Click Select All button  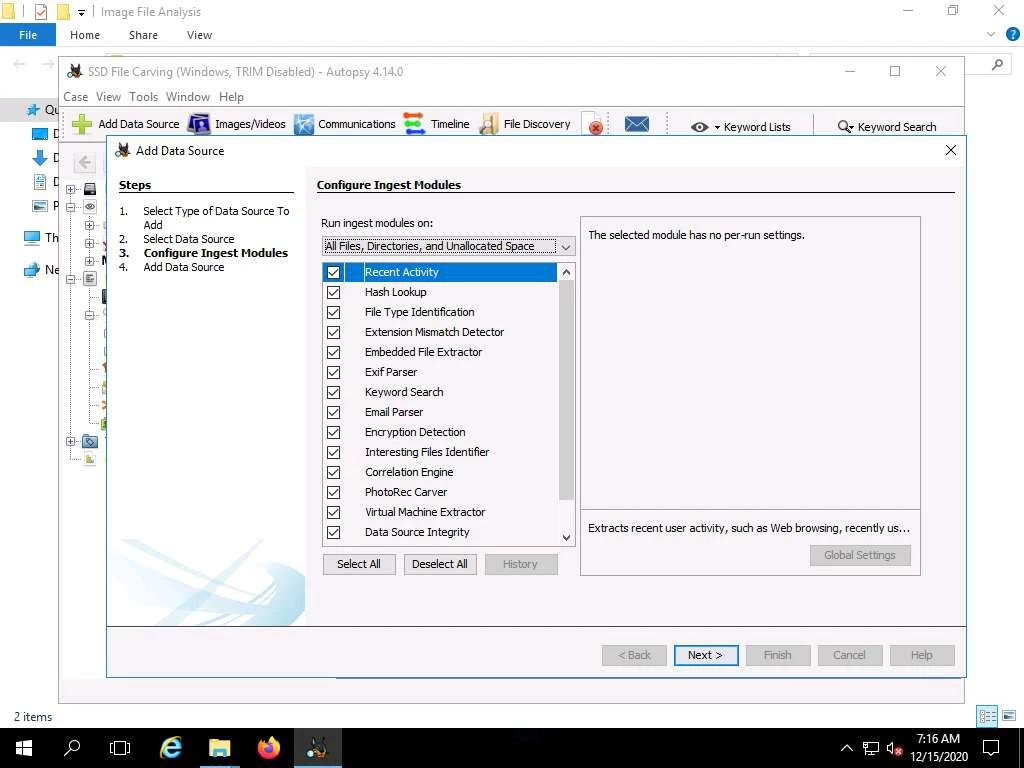point(359,564)
